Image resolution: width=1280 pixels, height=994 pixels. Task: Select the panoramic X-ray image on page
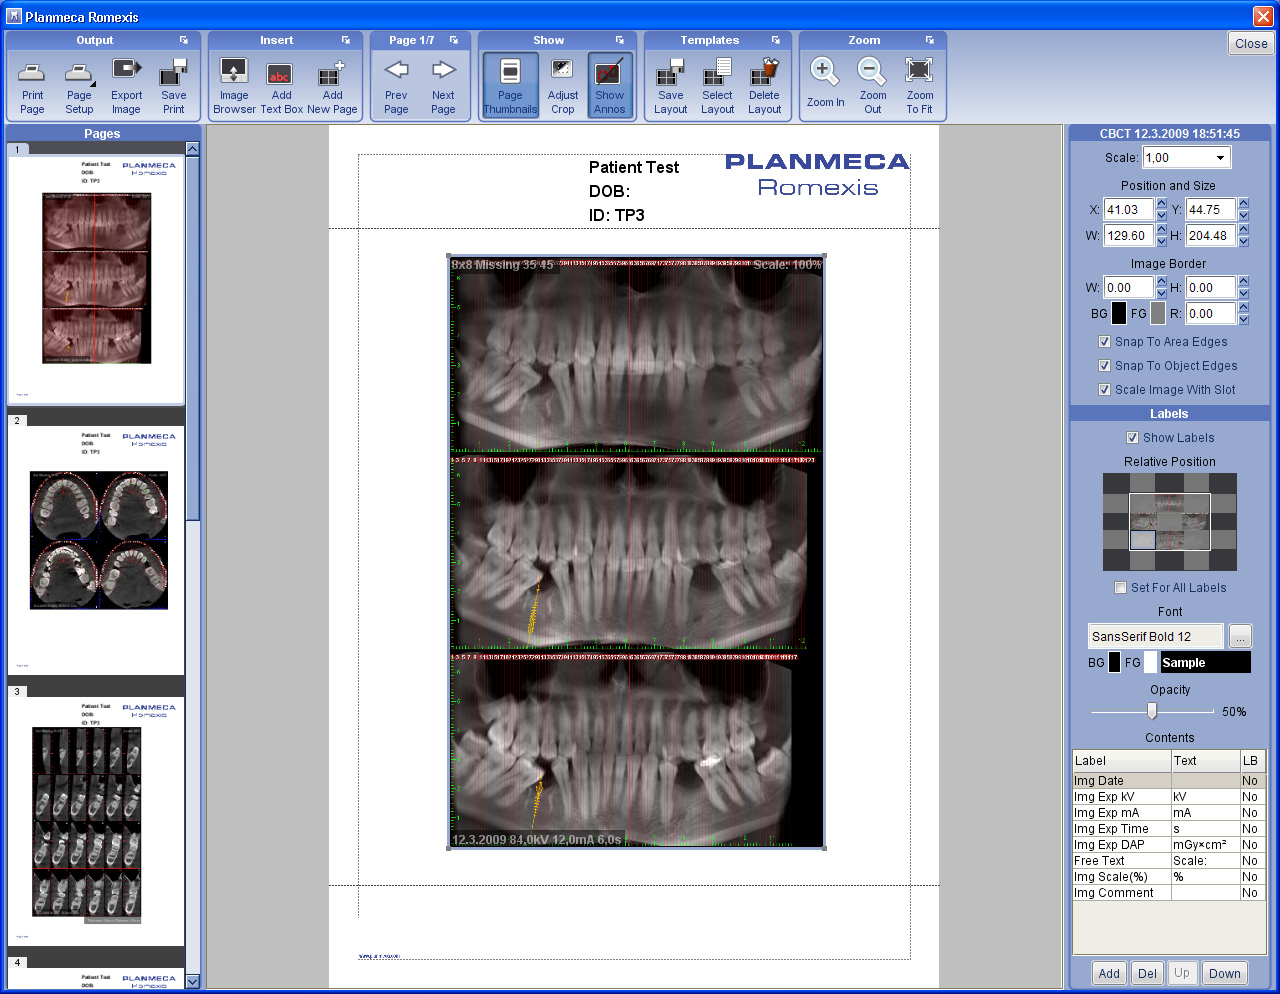tap(636, 551)
